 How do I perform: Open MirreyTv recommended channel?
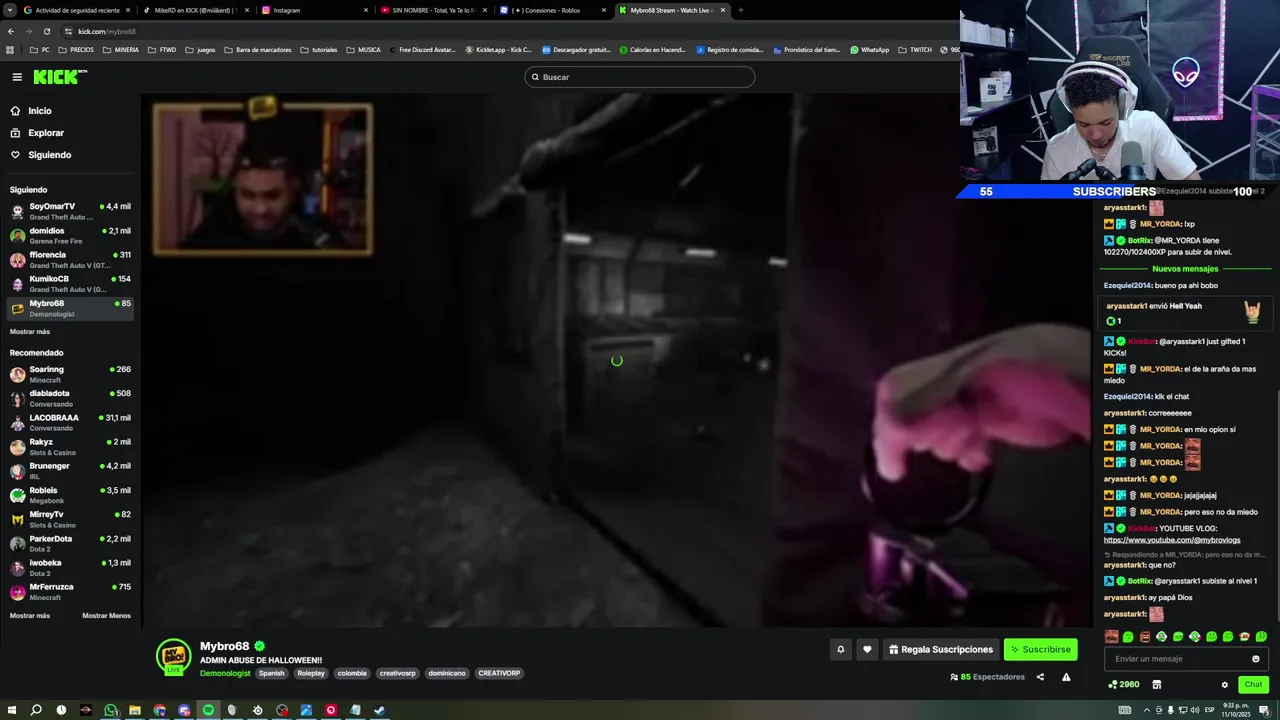pyautogui.click(x=70, y=519)
